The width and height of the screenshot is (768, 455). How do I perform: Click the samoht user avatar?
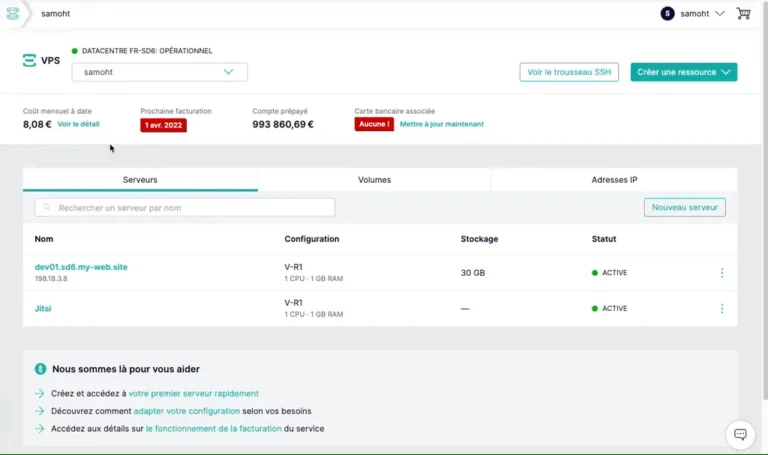(x=667, y=14)
